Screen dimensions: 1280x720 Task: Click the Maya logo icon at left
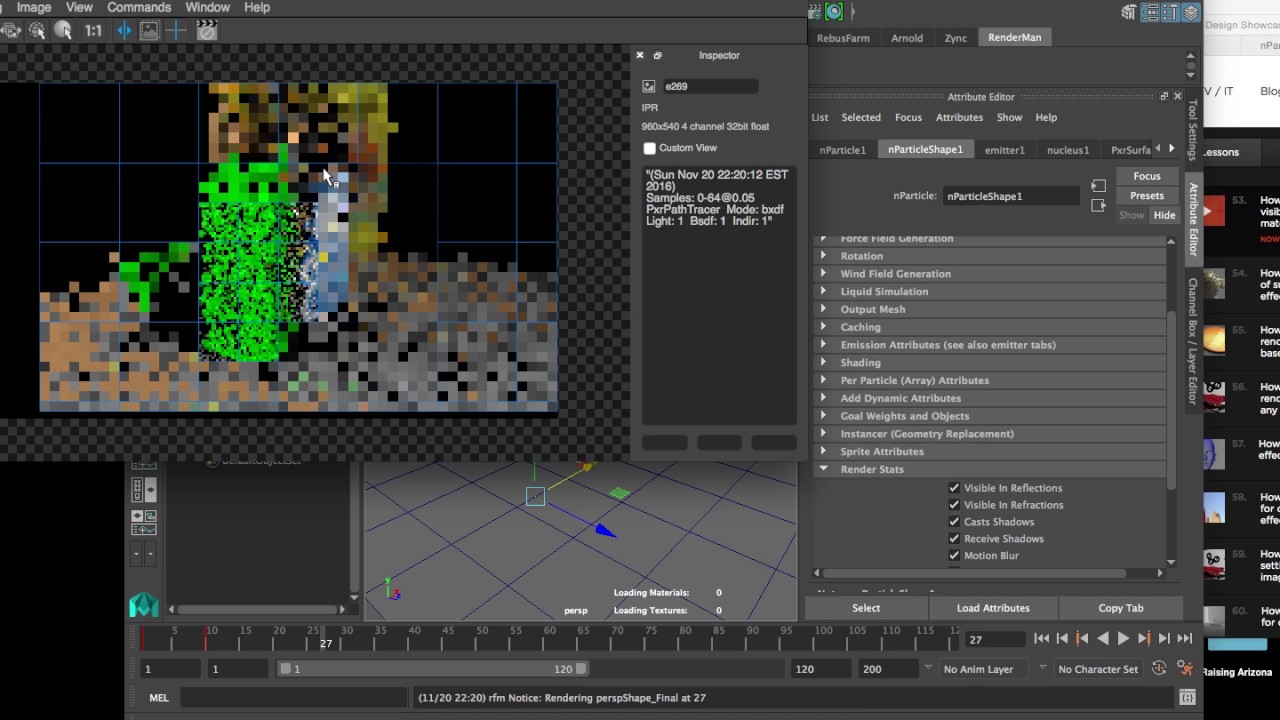click(x=143, y=604)
